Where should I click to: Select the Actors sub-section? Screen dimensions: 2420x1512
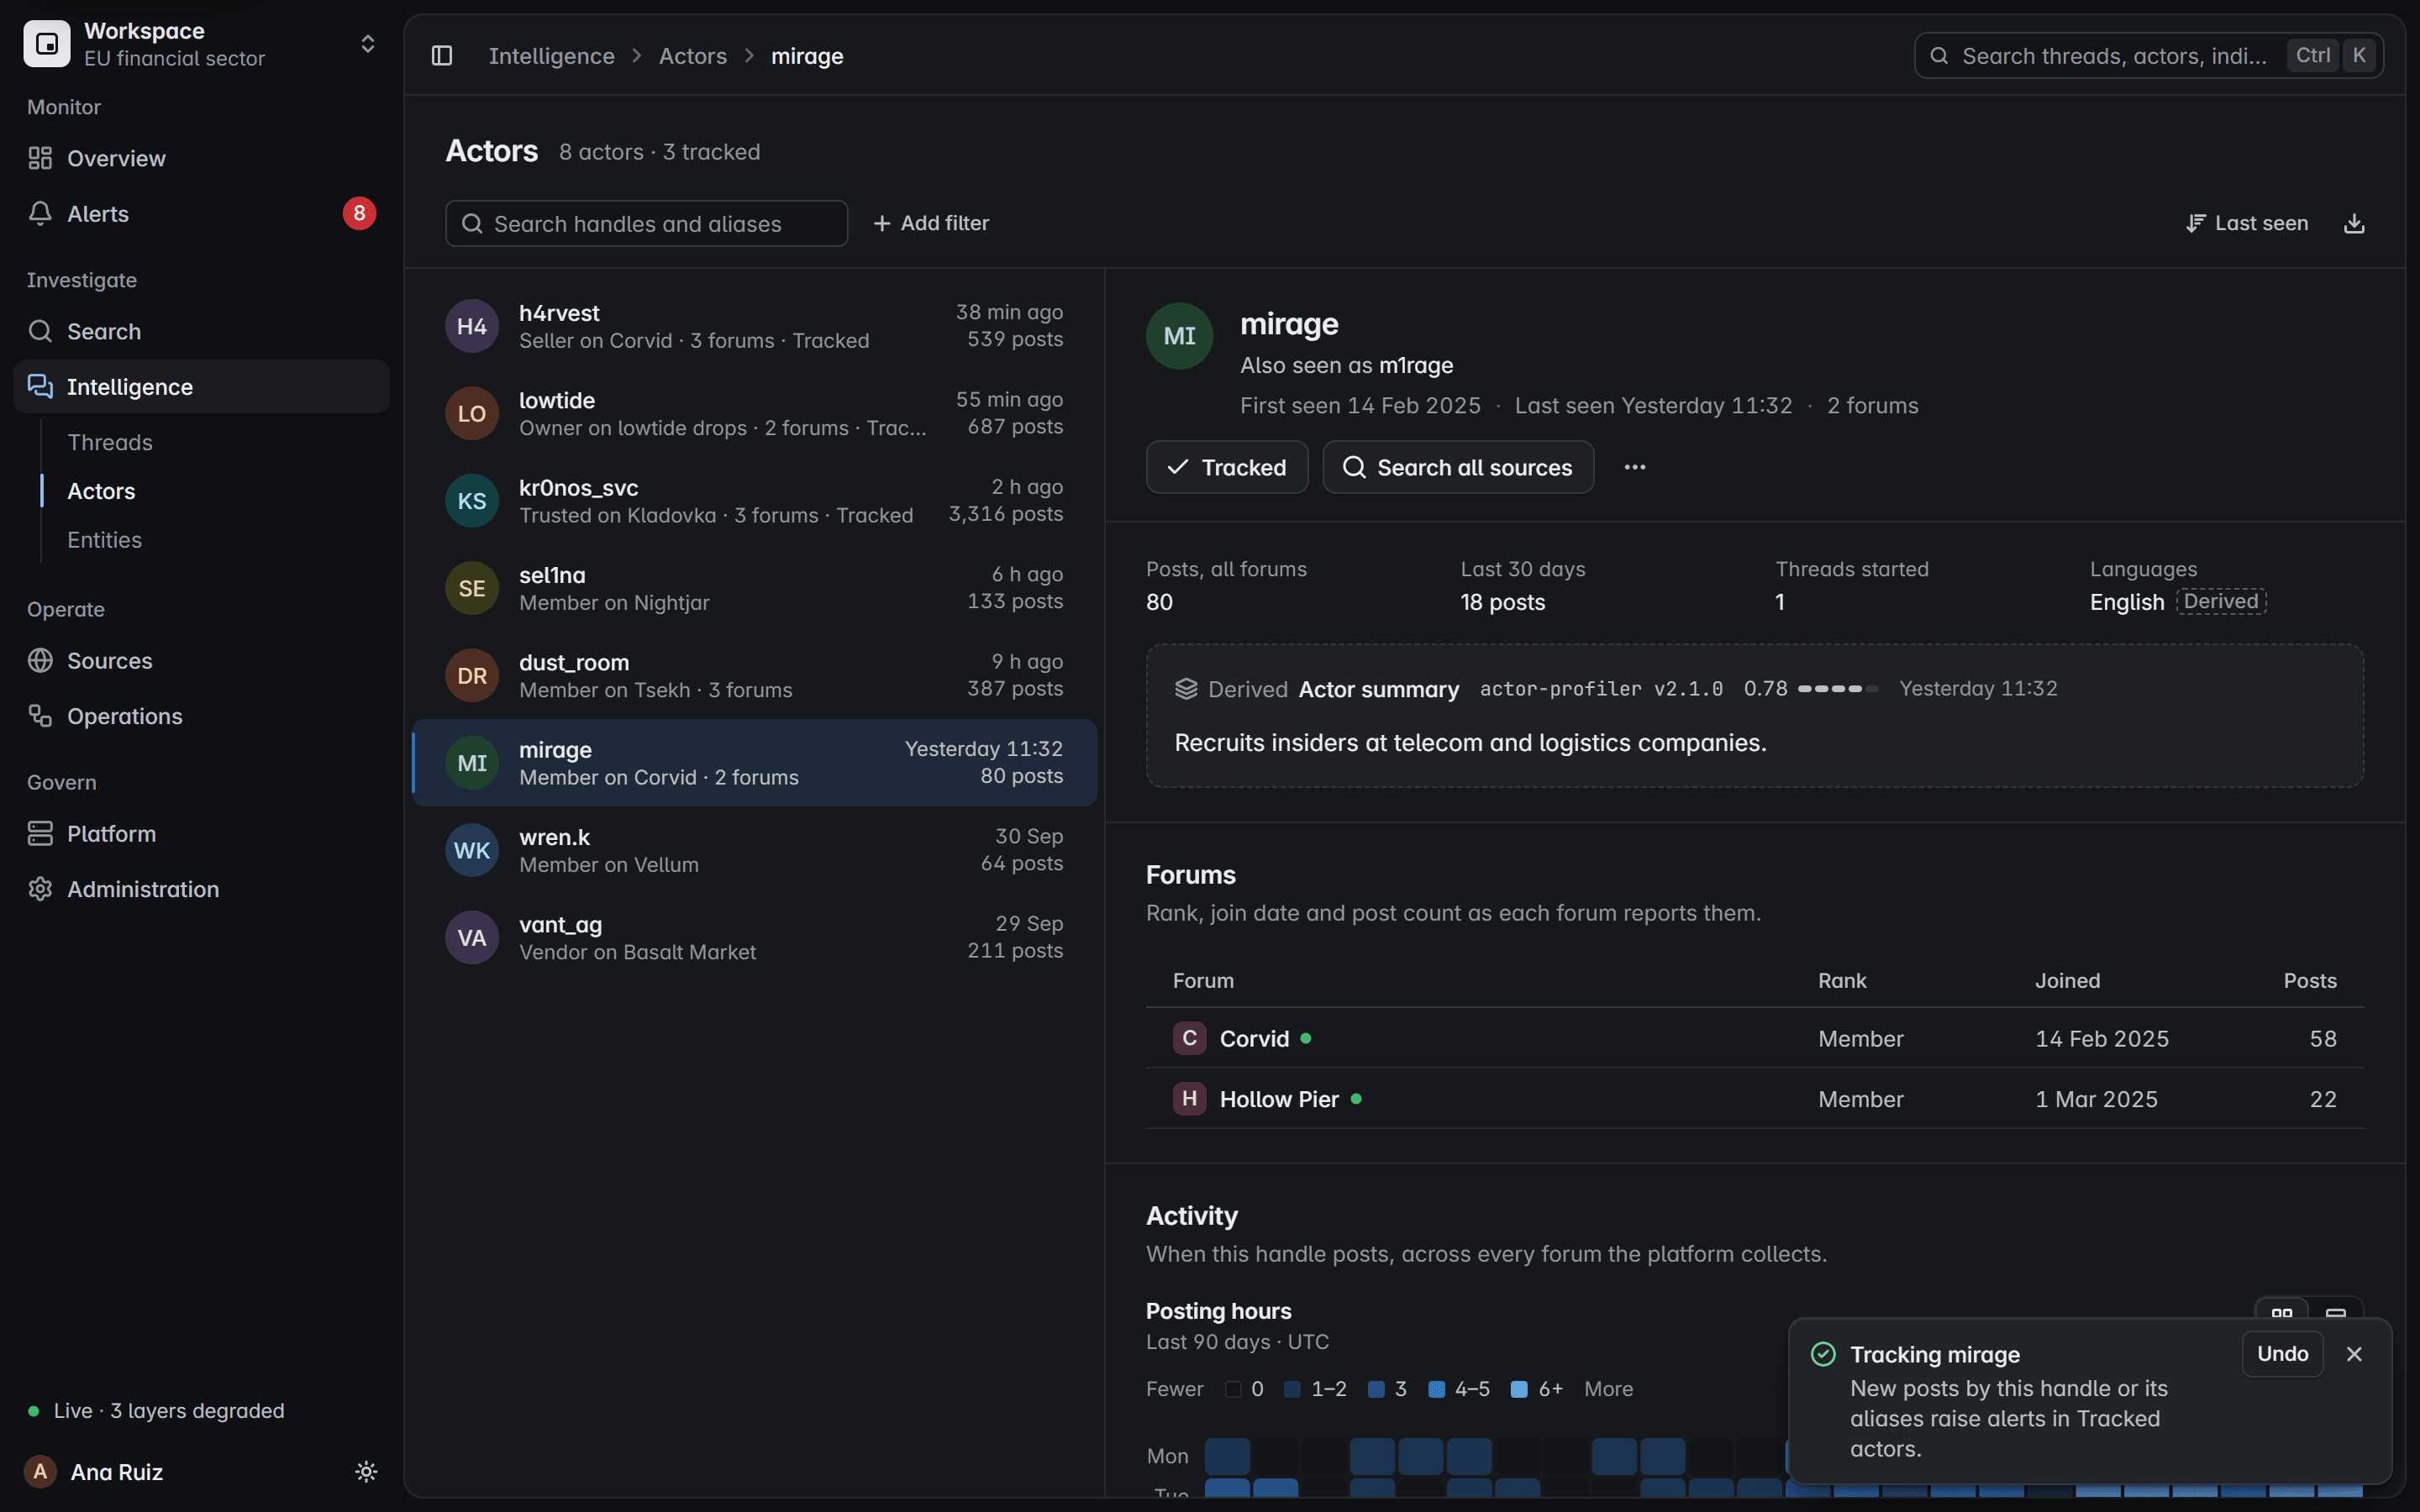click(101, 491)
